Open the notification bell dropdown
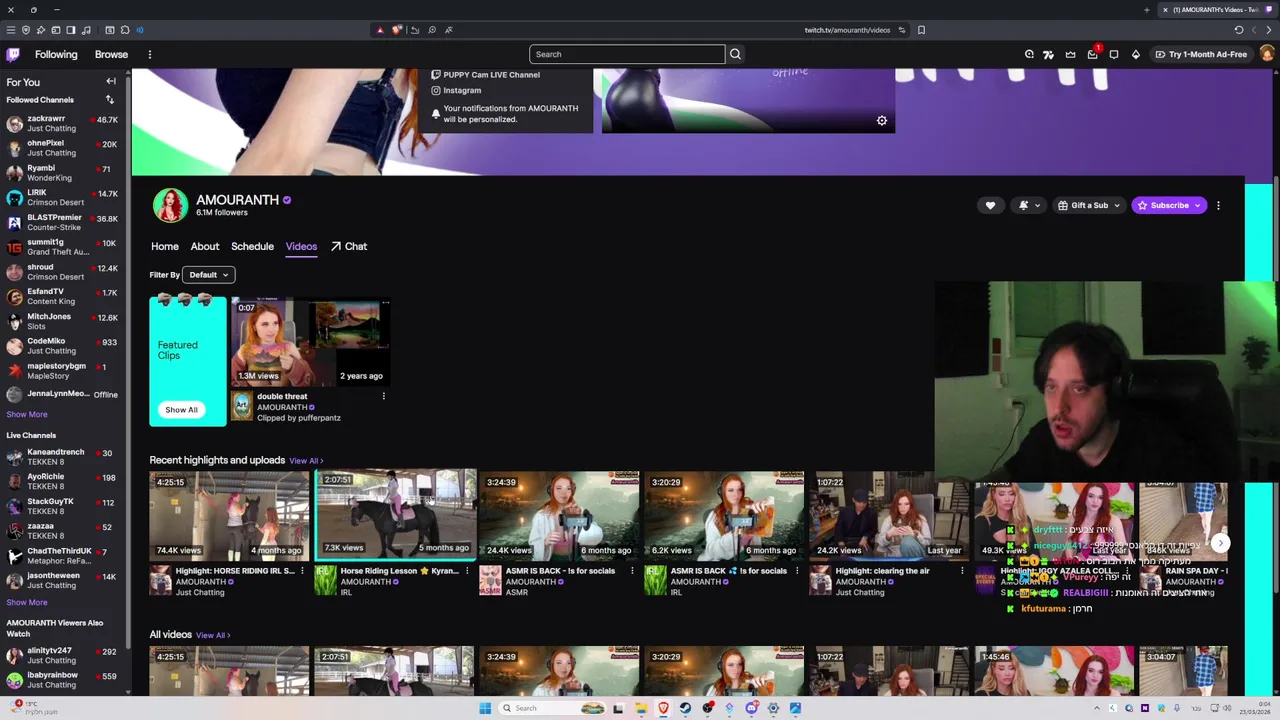The image size is (1280, 720). (x=1029, y=205)
